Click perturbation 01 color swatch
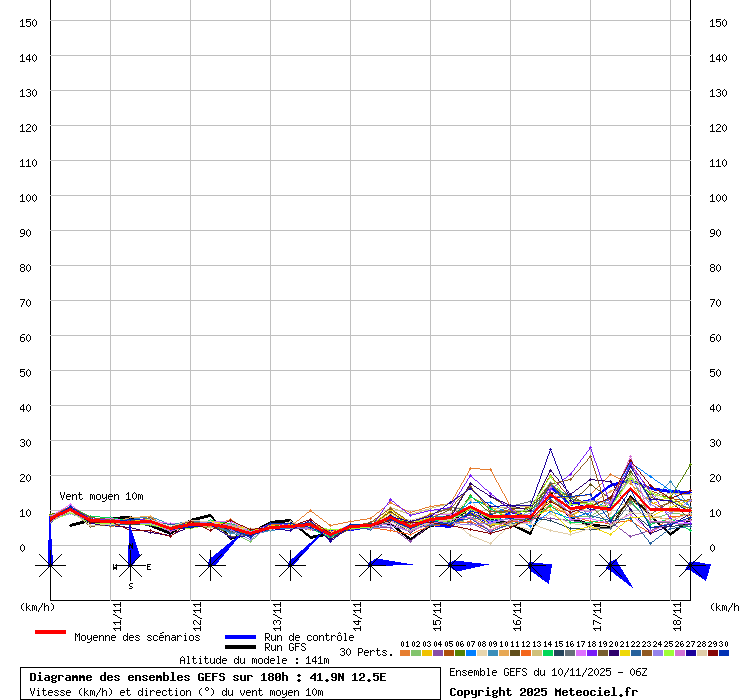This screenshot has width=740, height=700. 404,653
